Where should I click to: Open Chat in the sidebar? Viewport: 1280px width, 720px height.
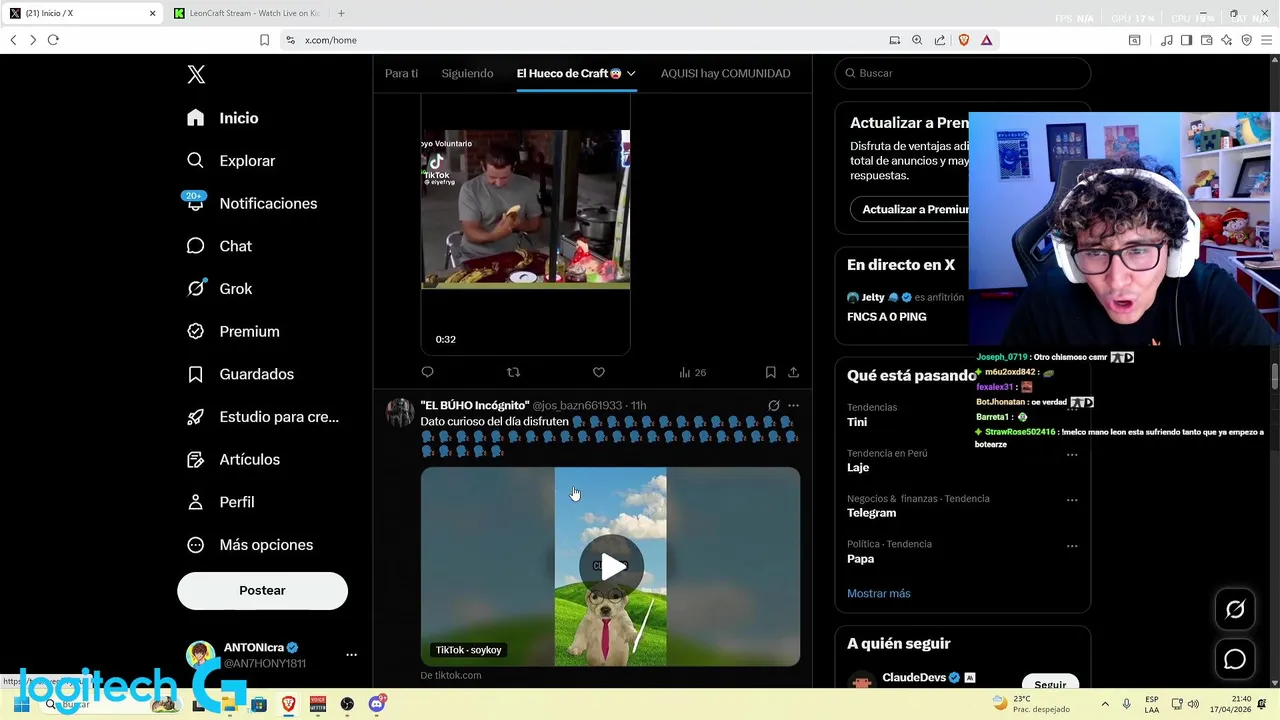(x=219, y=246)
